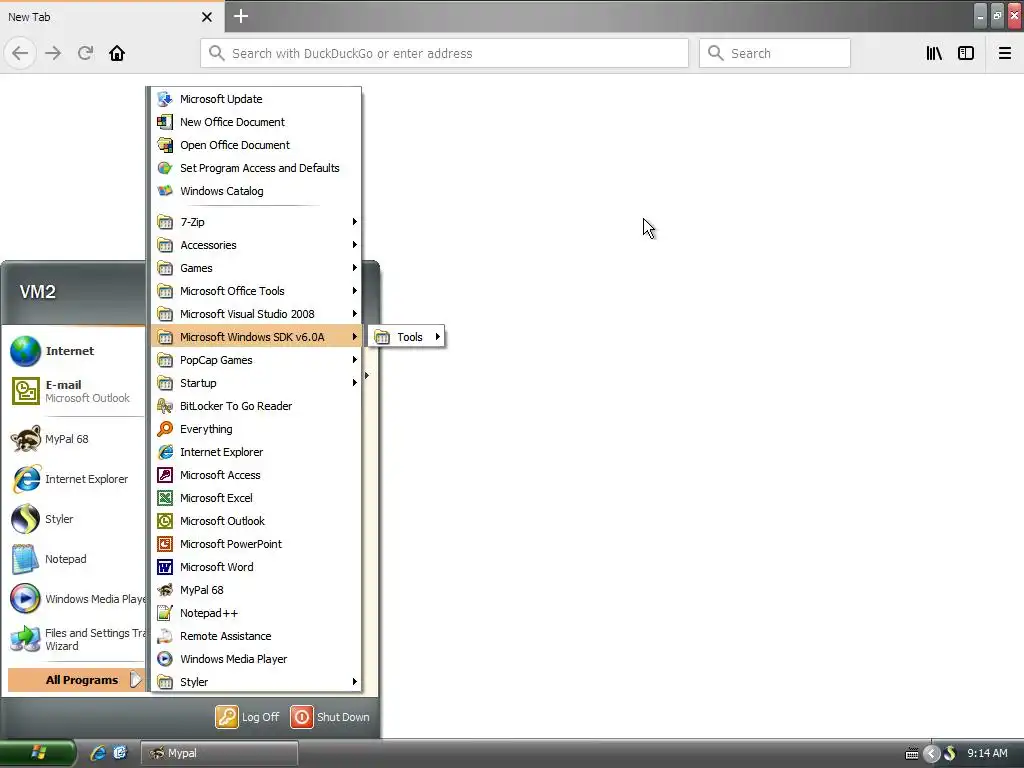Launch Microsoft Excel

(256, 498)
